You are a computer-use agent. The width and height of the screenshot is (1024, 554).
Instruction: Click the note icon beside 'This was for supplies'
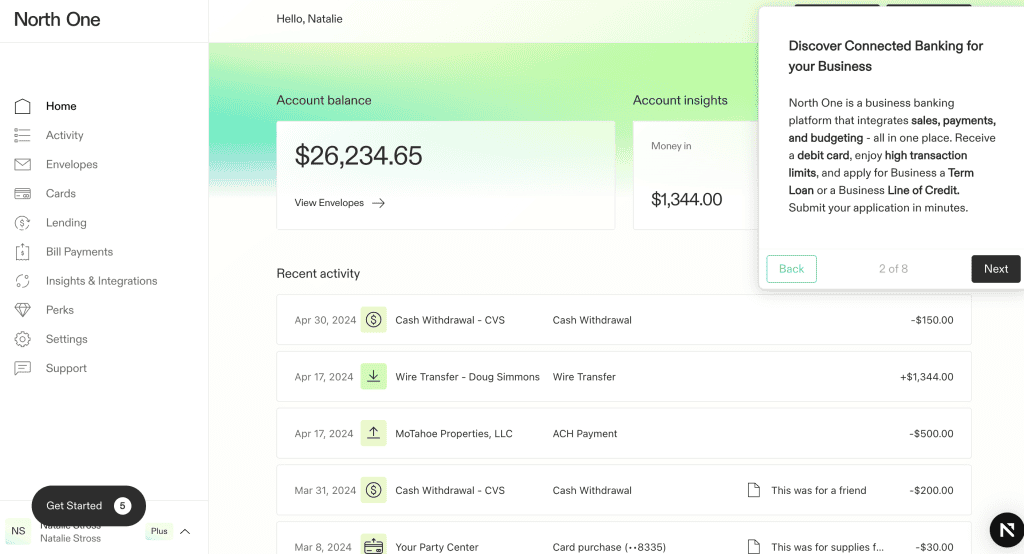754,546
